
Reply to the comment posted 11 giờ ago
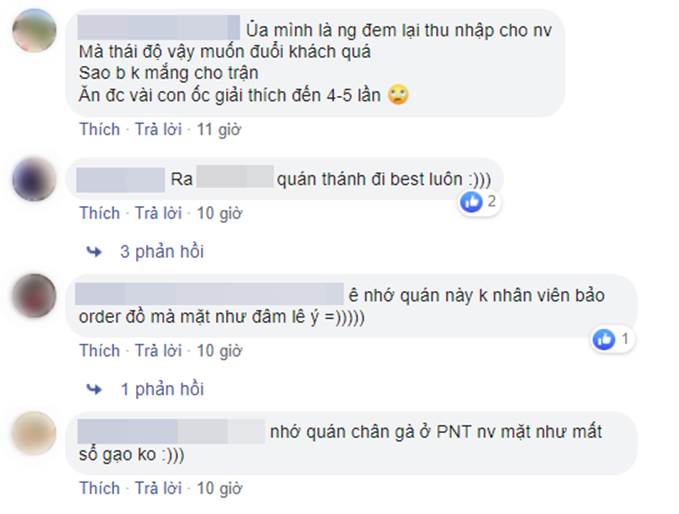pyautogui.click(x=158, y=129)
